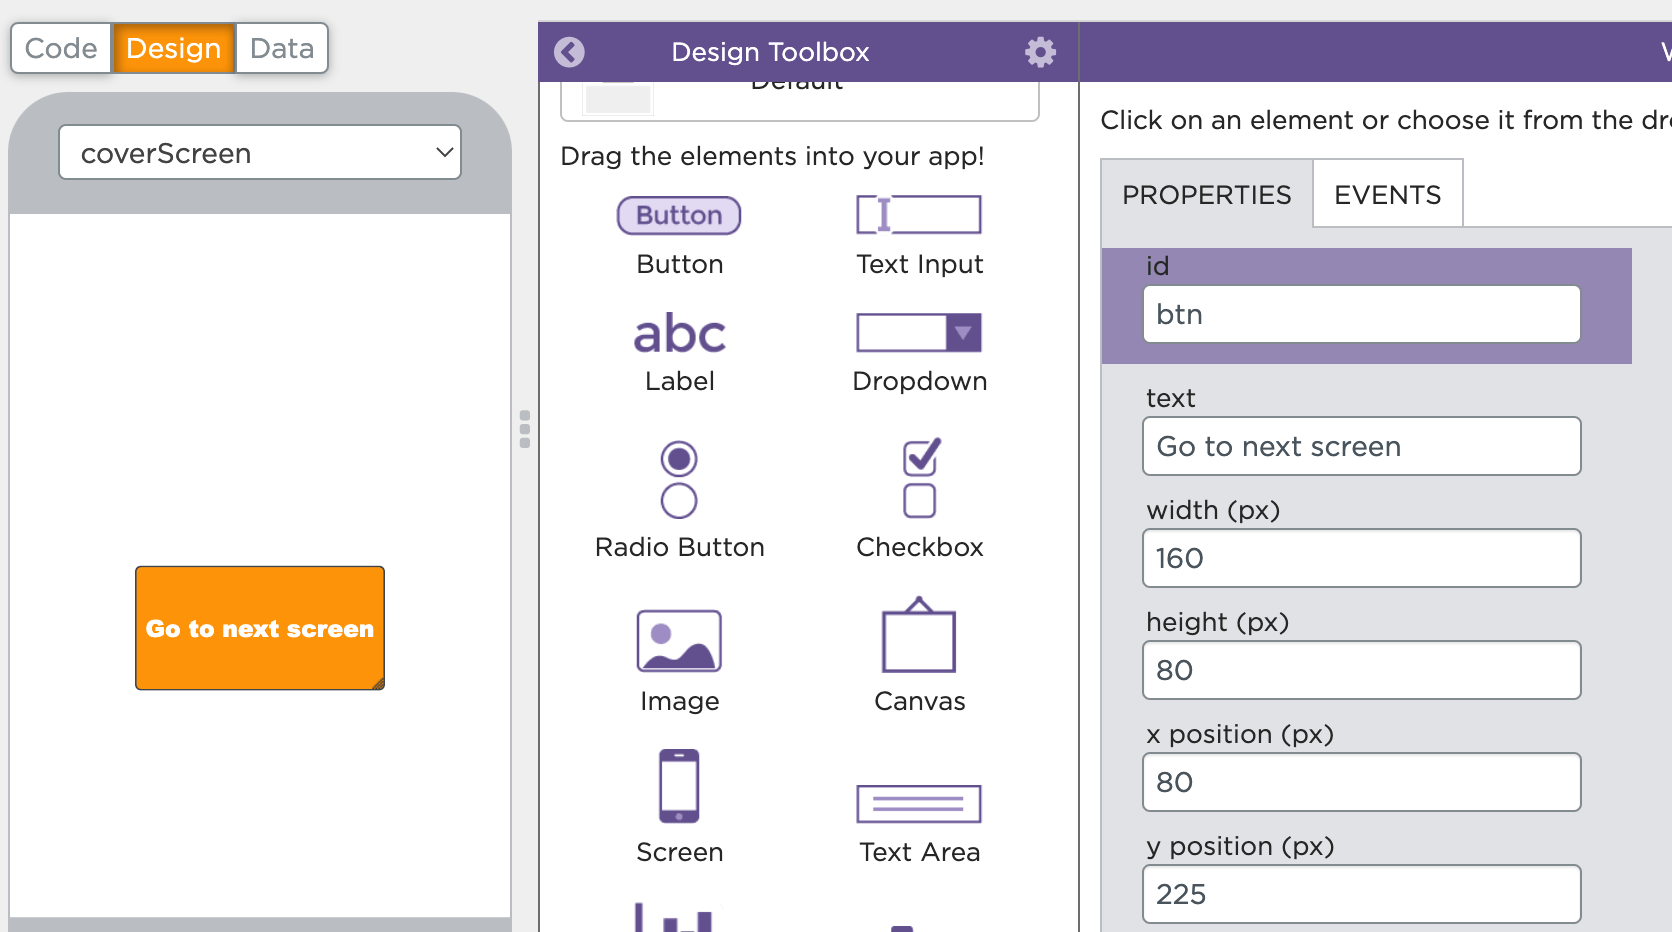Pick the Label abc element icon
Viewport: 1672px width, 932px height.
pos(680,334)
